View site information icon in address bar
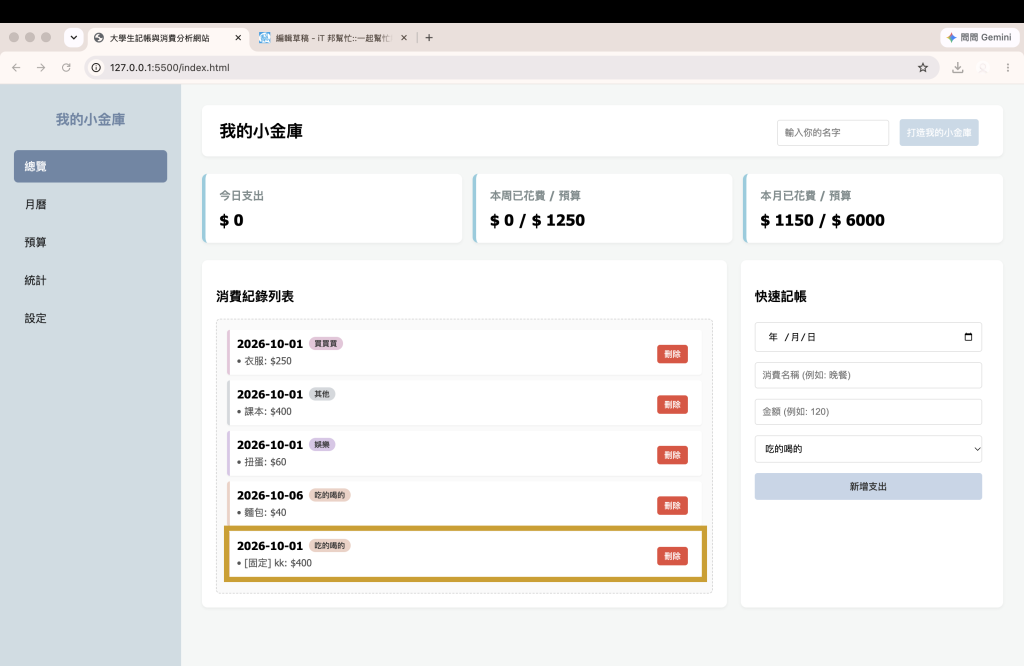1024x666 pixels. [x=96, y=67]
